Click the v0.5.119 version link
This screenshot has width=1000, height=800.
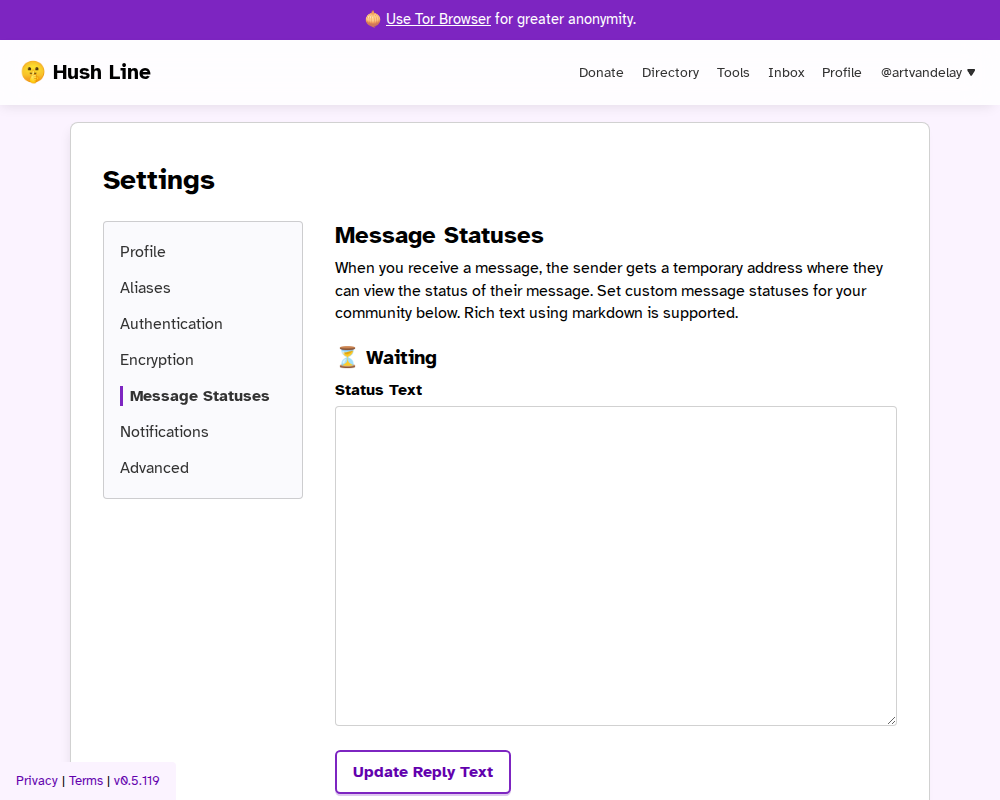[x=136, y=781]
